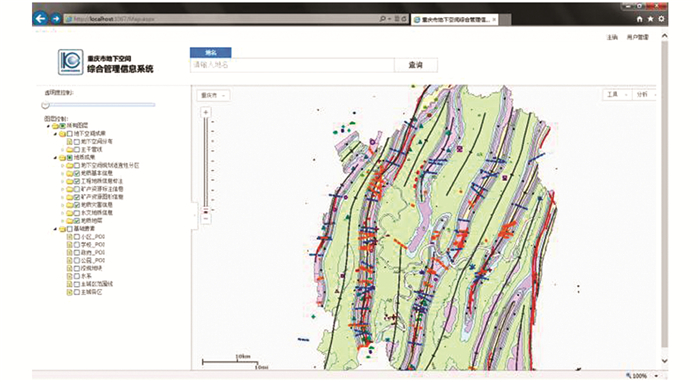Uncheck the 所有图层 root checkbox

[62, 126]
